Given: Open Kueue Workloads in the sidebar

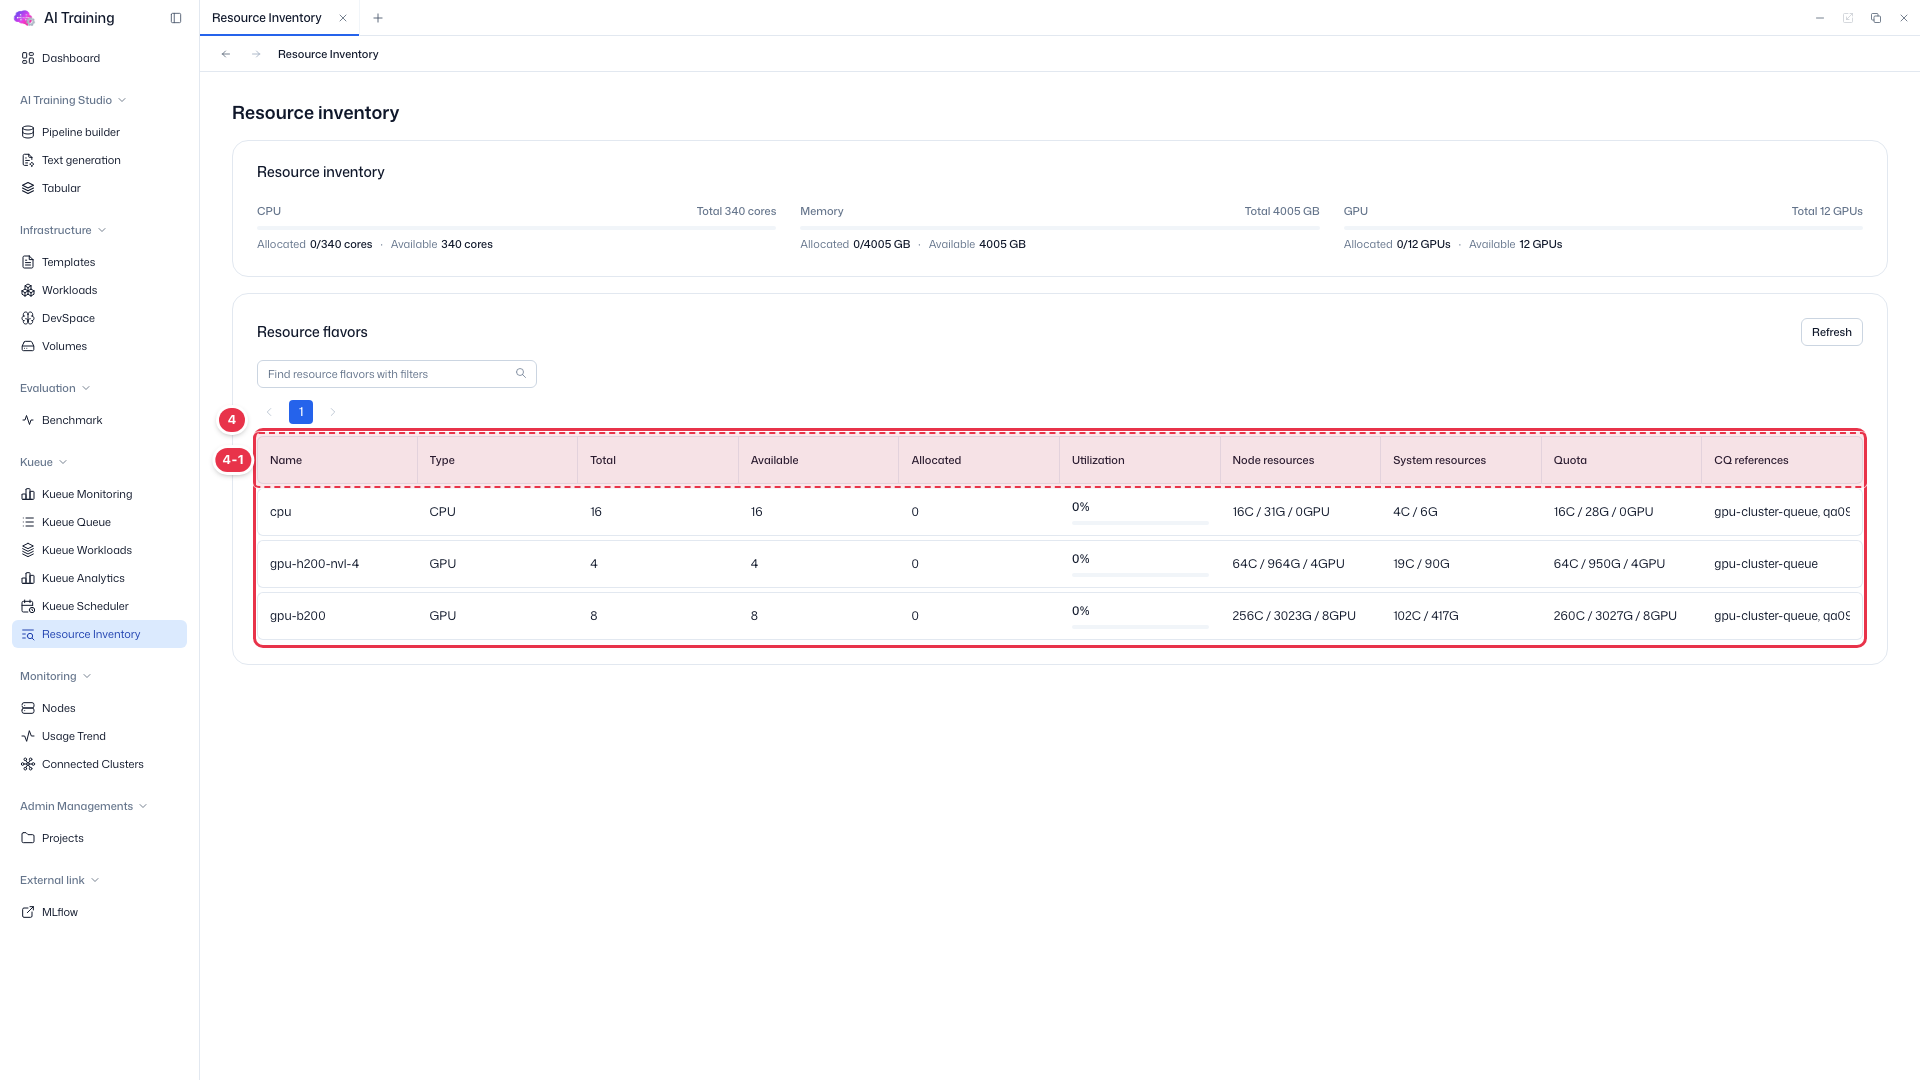Looking at the screenshot, I should tap(99, 550).
